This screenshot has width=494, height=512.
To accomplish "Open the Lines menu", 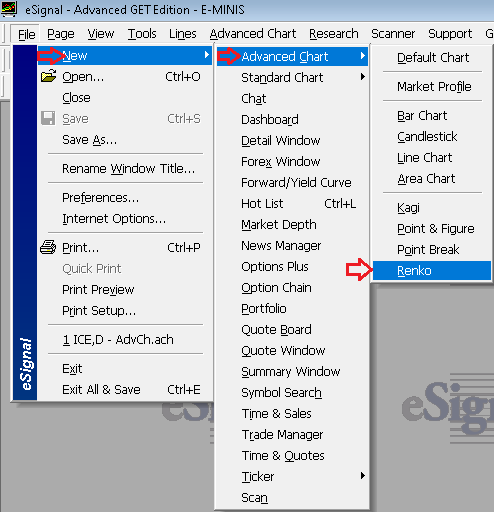I will [183, 34].
